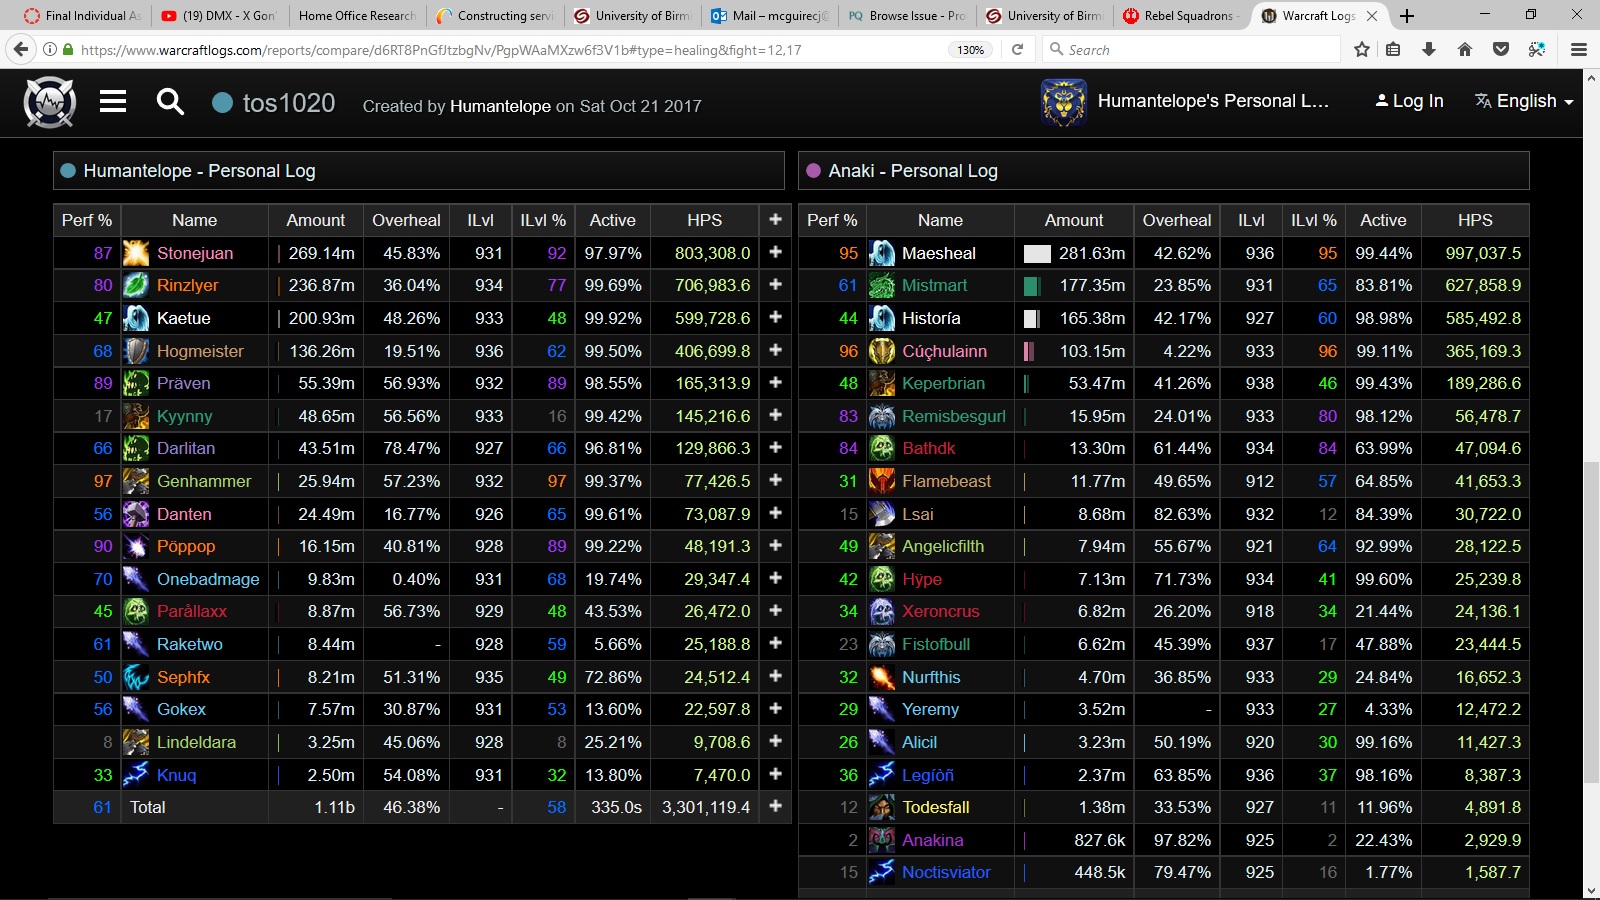The image size is (1600, 900).
Task: Click Stonejuan's class icon
Action: [136, 253]
